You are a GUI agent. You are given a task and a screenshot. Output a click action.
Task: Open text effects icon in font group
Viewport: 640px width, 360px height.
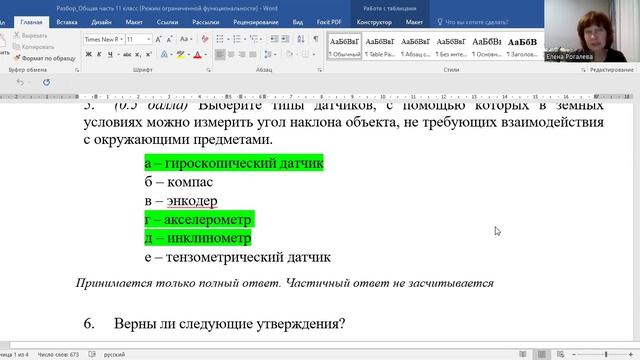[x=164, y=54]
